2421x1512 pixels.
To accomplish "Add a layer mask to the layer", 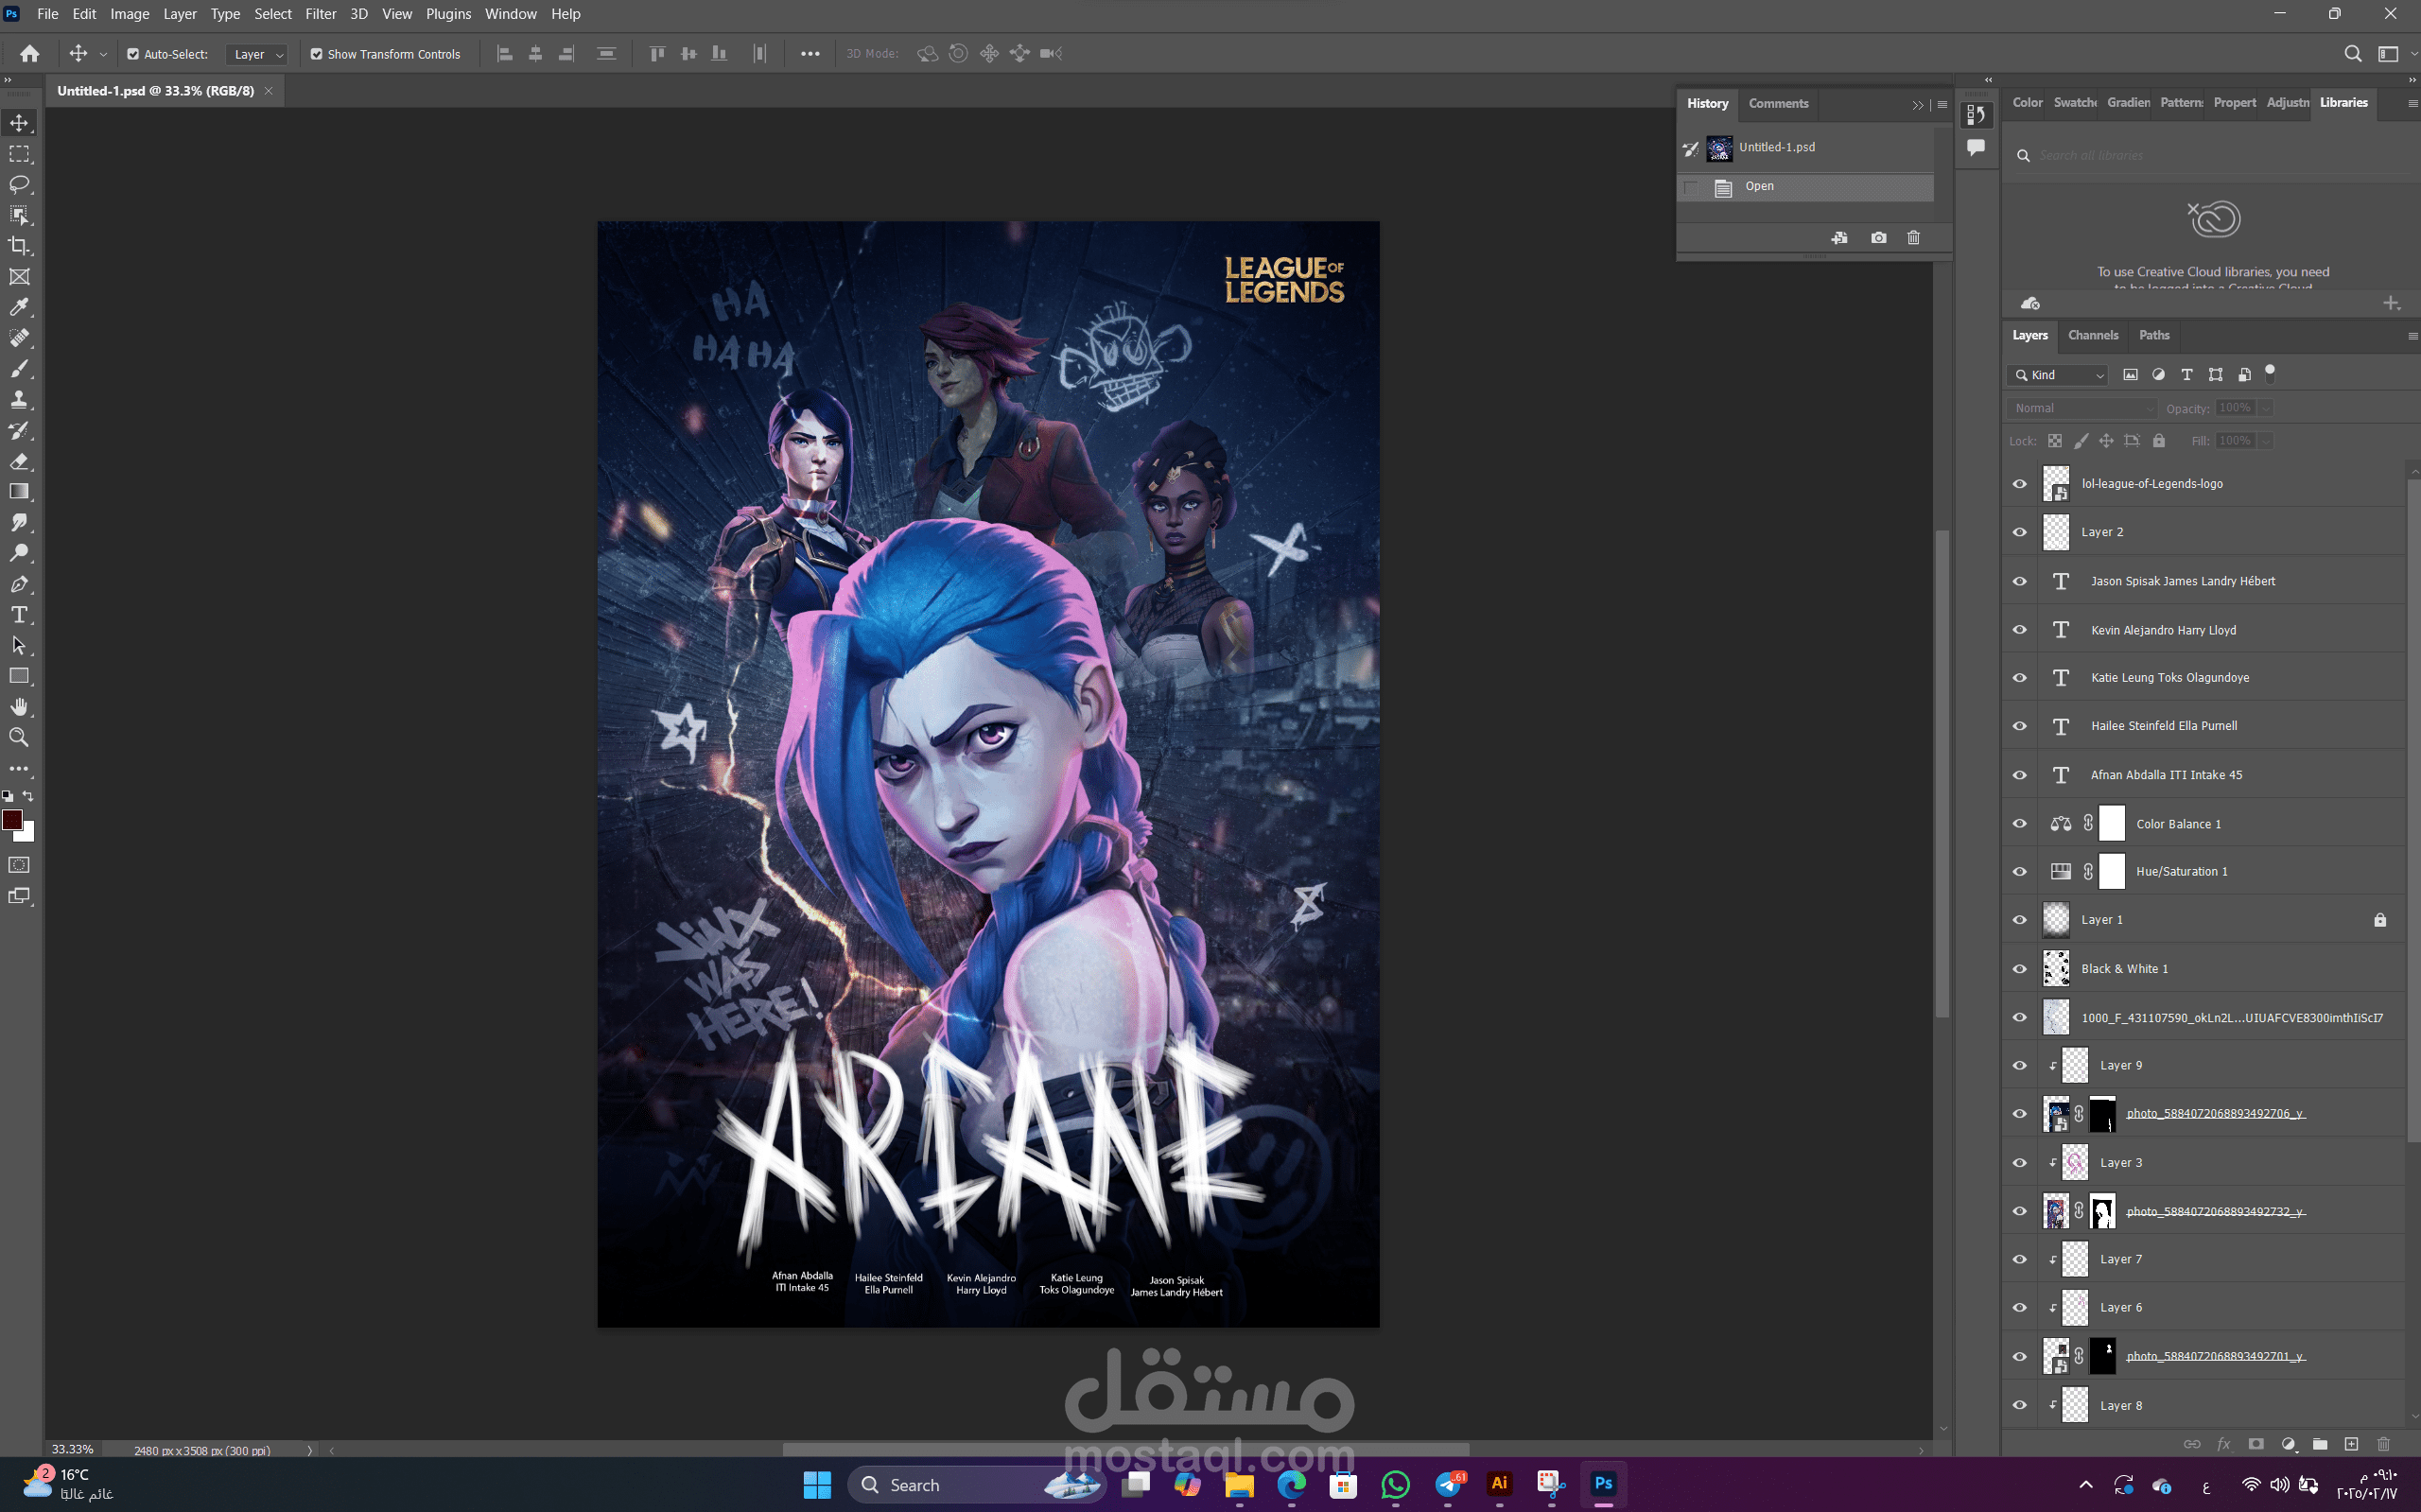I will [2256, 1444].
